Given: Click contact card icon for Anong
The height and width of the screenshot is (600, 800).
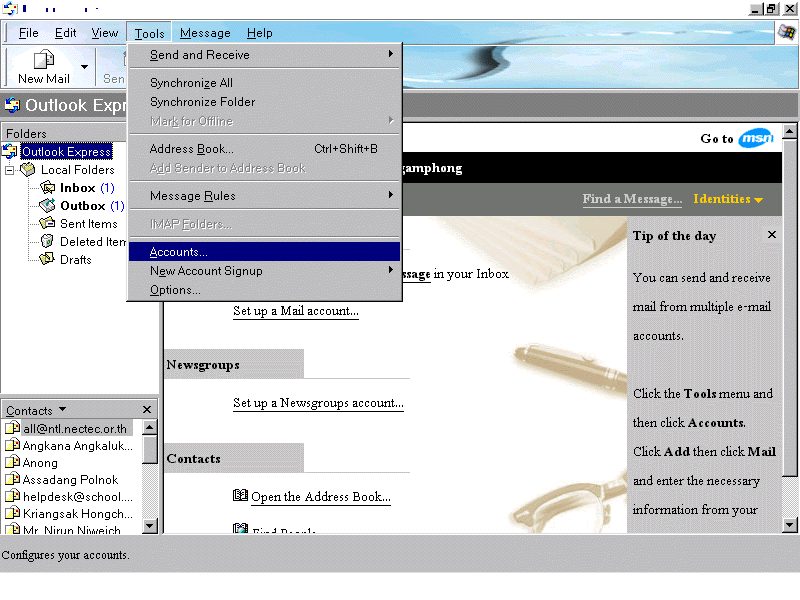Looking at the screenshot, I should tap(12, 462).
